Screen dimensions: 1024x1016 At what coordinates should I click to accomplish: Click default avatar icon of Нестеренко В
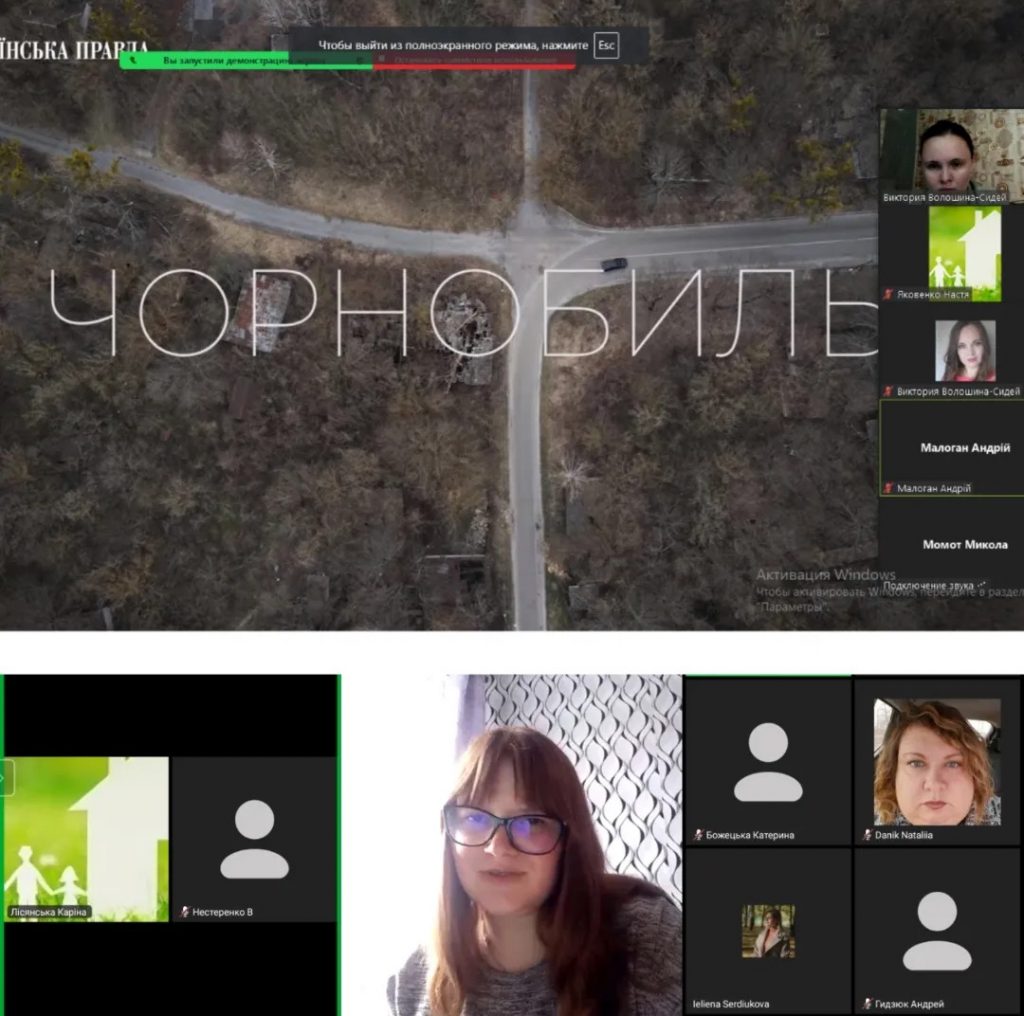click(254, 840)
